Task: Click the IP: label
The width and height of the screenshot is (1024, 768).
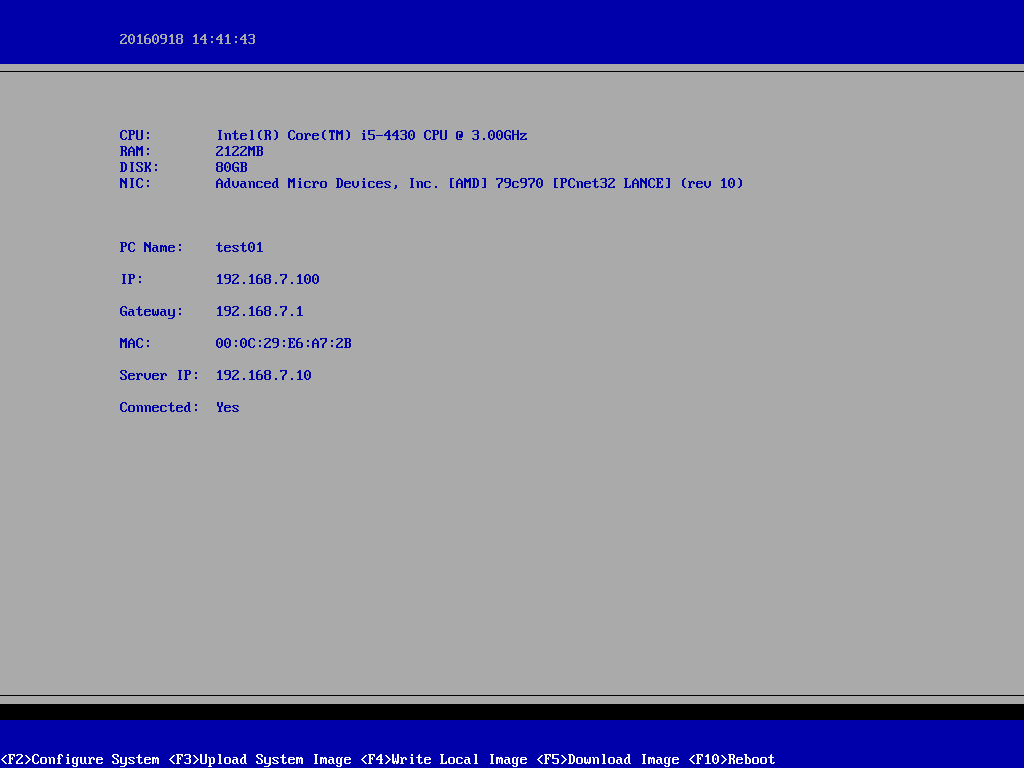Action: click(131, 280)
